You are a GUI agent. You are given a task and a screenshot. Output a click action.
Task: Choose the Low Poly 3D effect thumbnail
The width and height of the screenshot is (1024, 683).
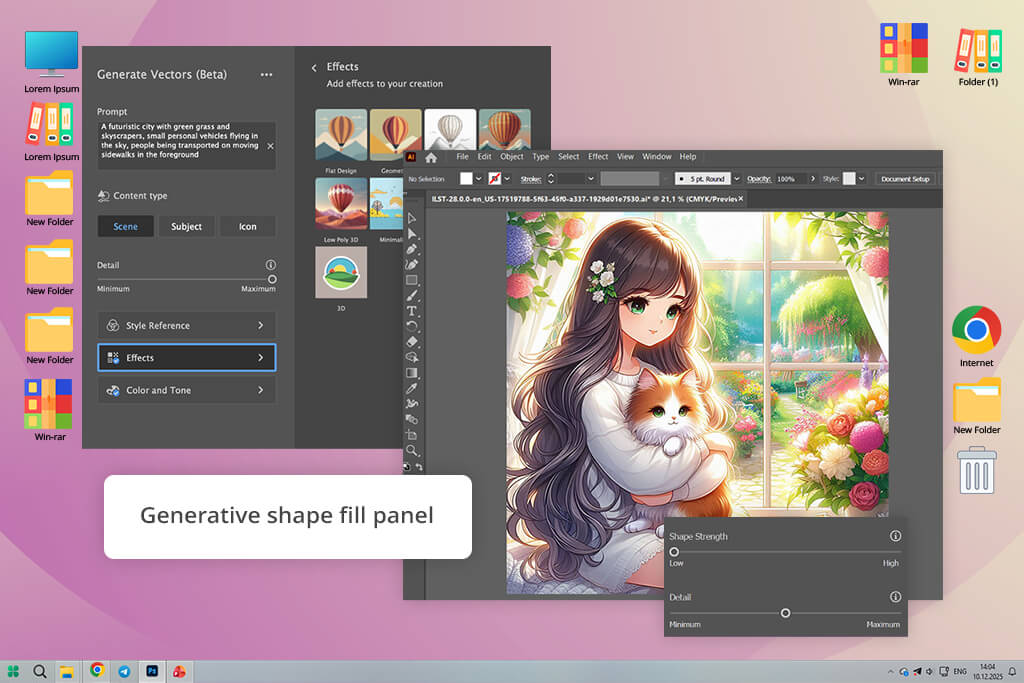click(x=341, y=204)
